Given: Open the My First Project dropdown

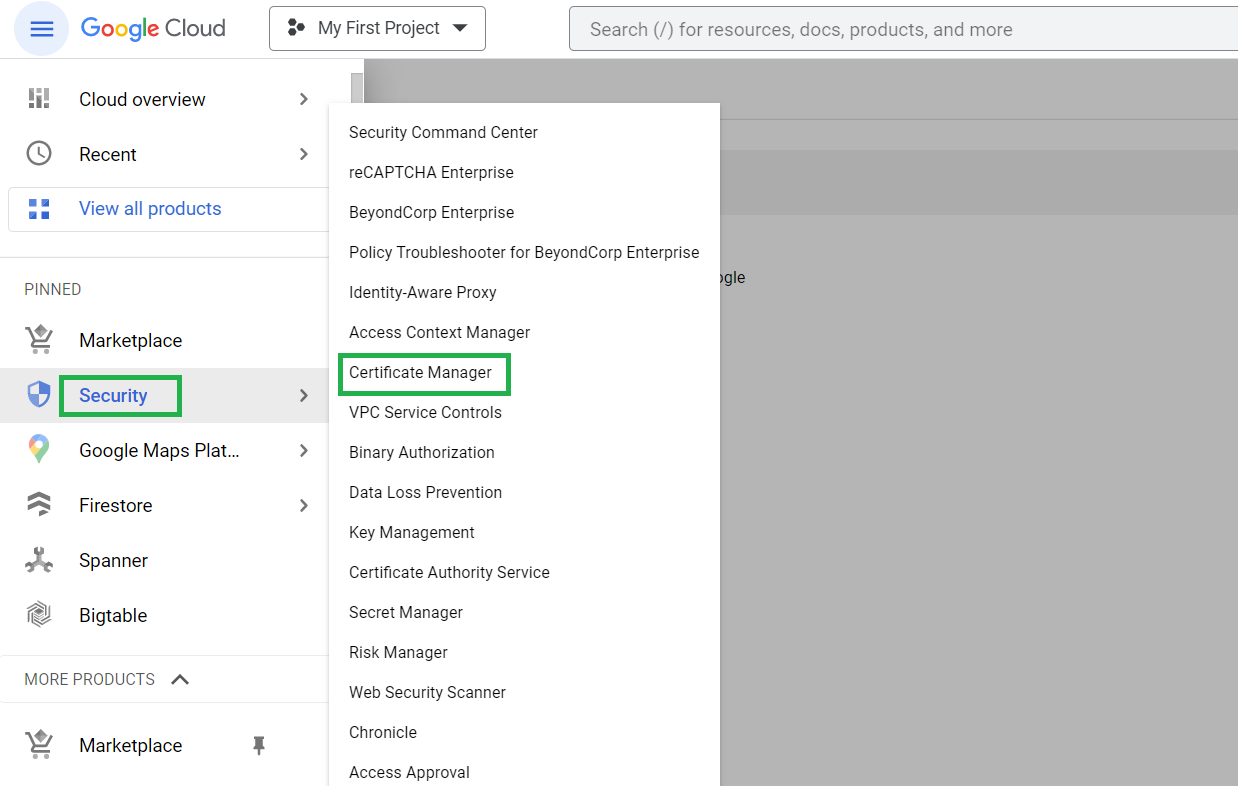Looking at the screenshot, I should pos(377,28).
